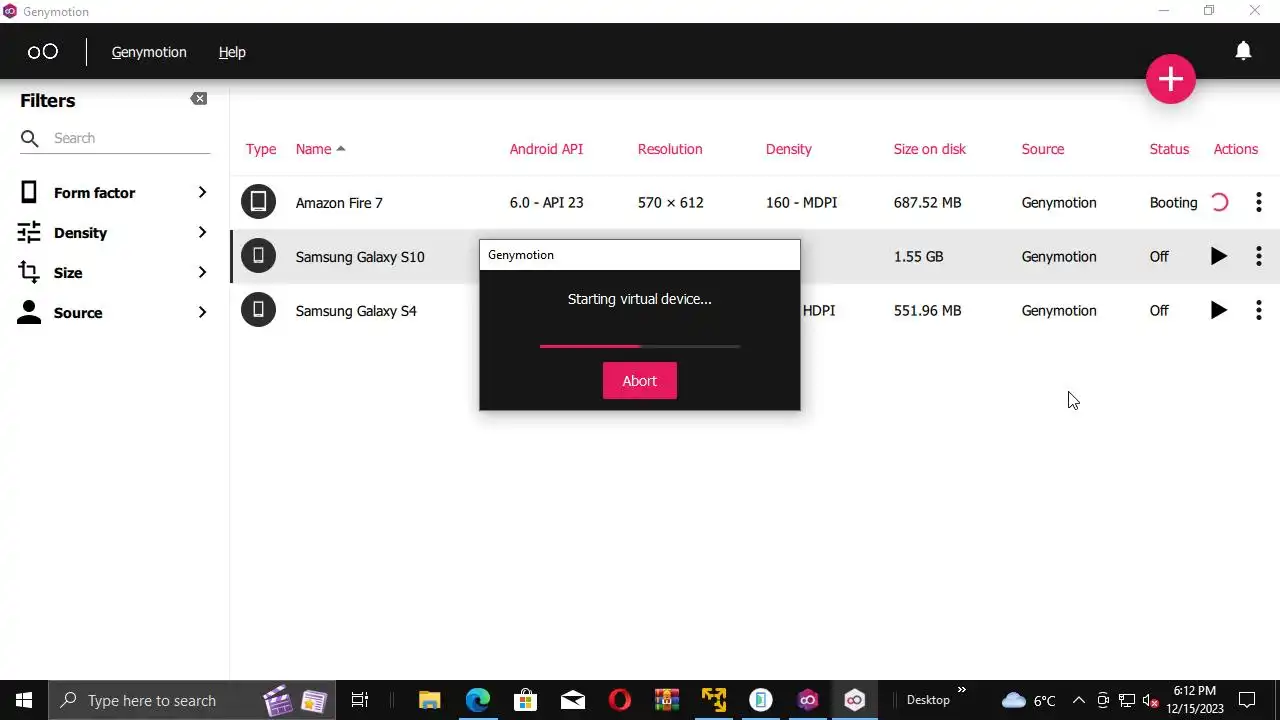This screenshot has height=720, width=1280.
Task: Click the 687.52 MB size cell
Action: (927, 202)
